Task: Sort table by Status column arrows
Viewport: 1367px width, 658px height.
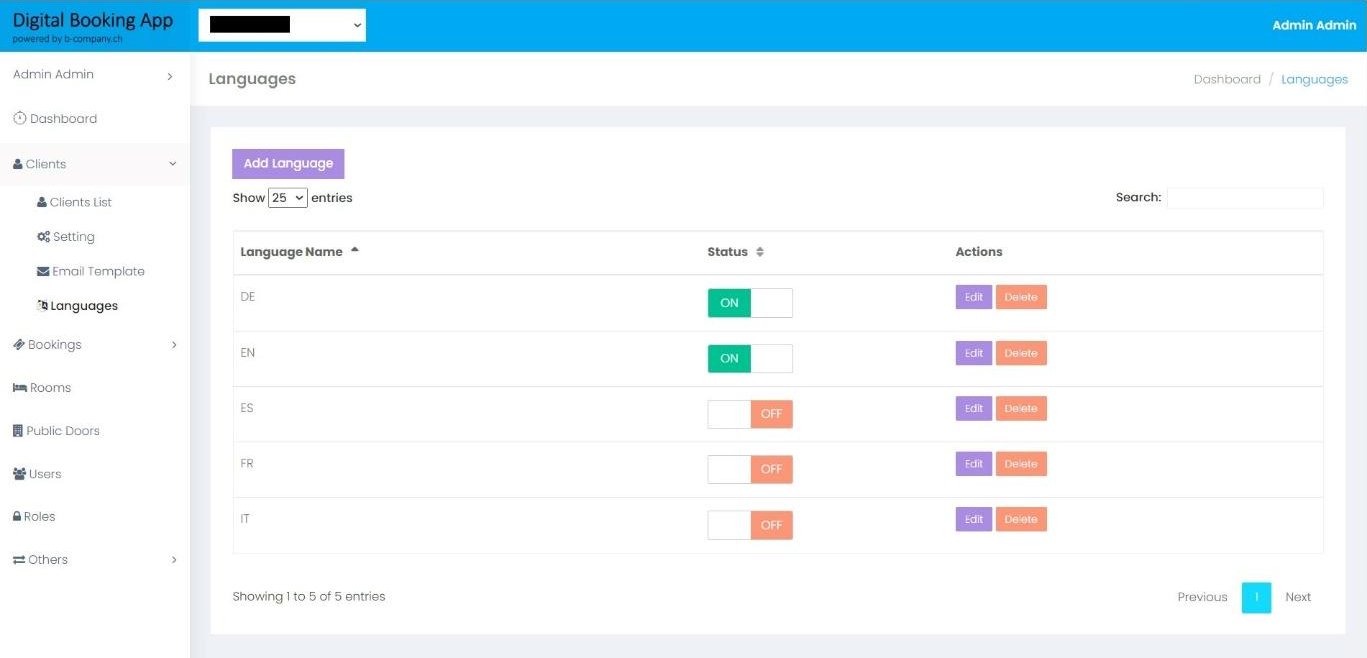Action: click(x=760, y=252)
